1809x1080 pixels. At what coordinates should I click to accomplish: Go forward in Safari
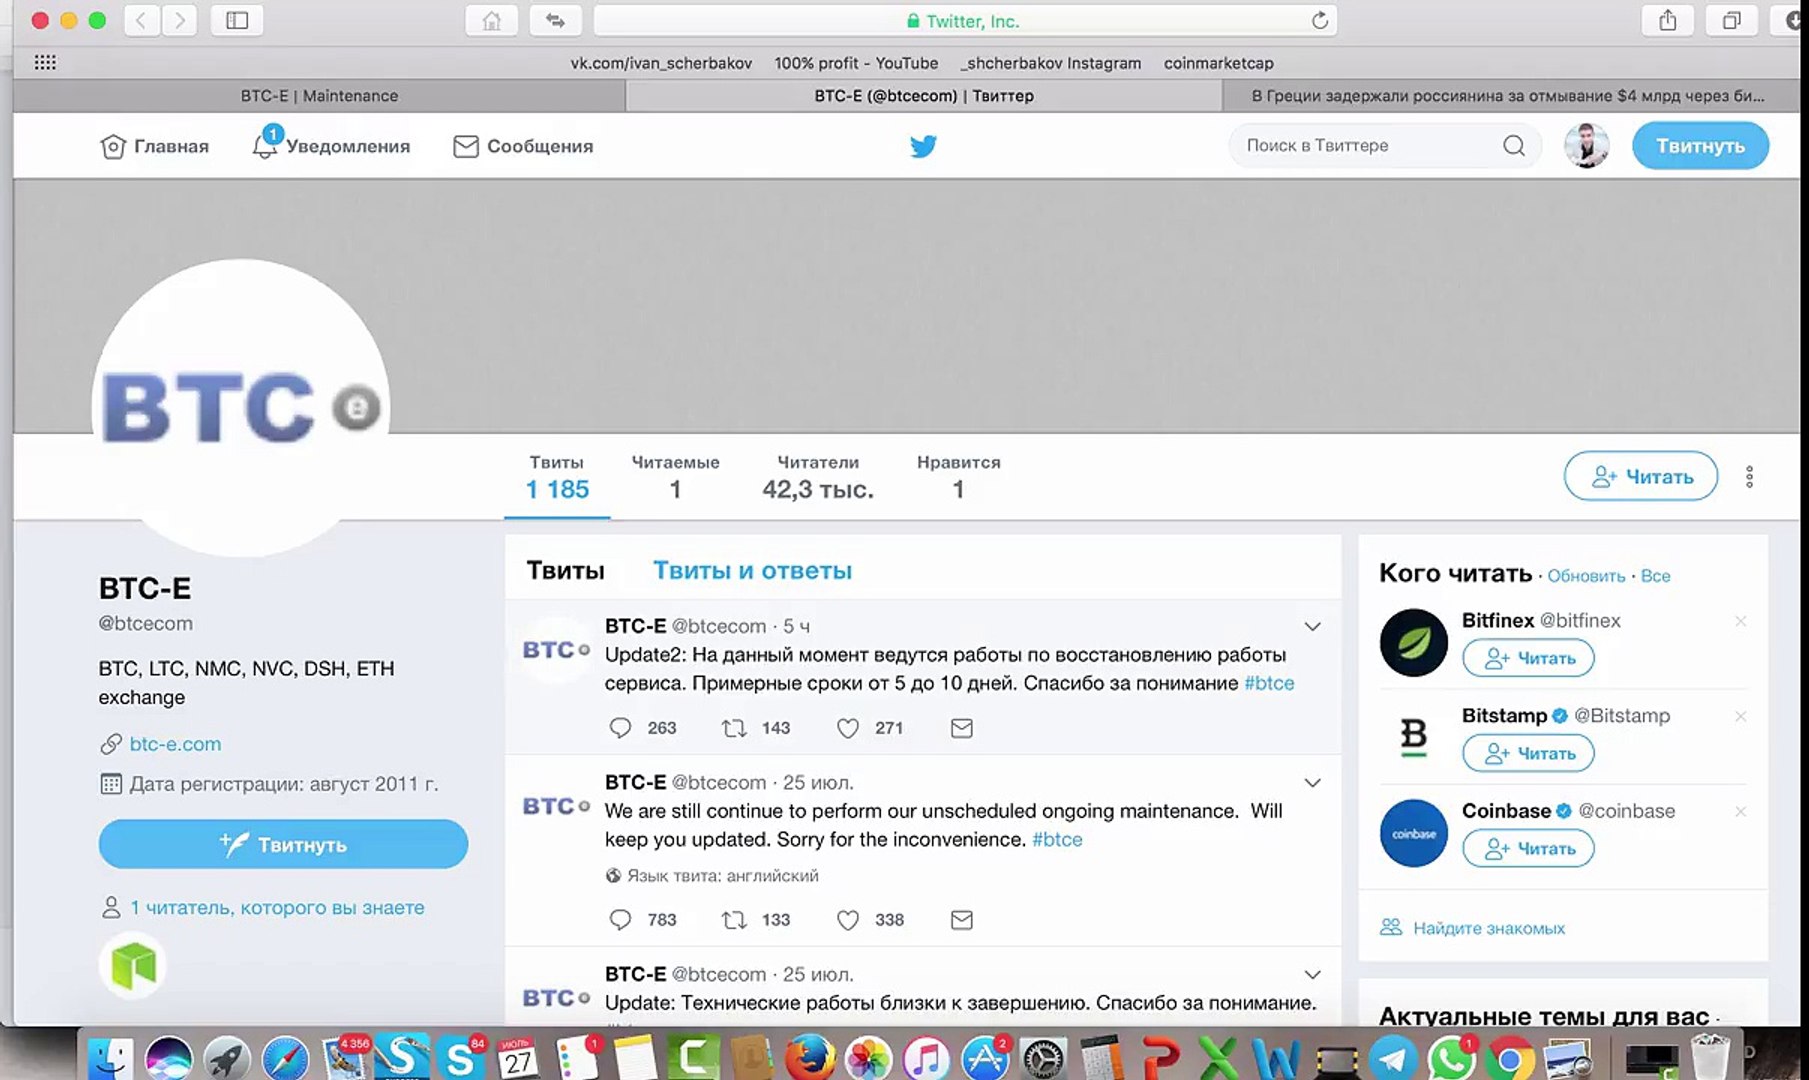click(179, 21)
